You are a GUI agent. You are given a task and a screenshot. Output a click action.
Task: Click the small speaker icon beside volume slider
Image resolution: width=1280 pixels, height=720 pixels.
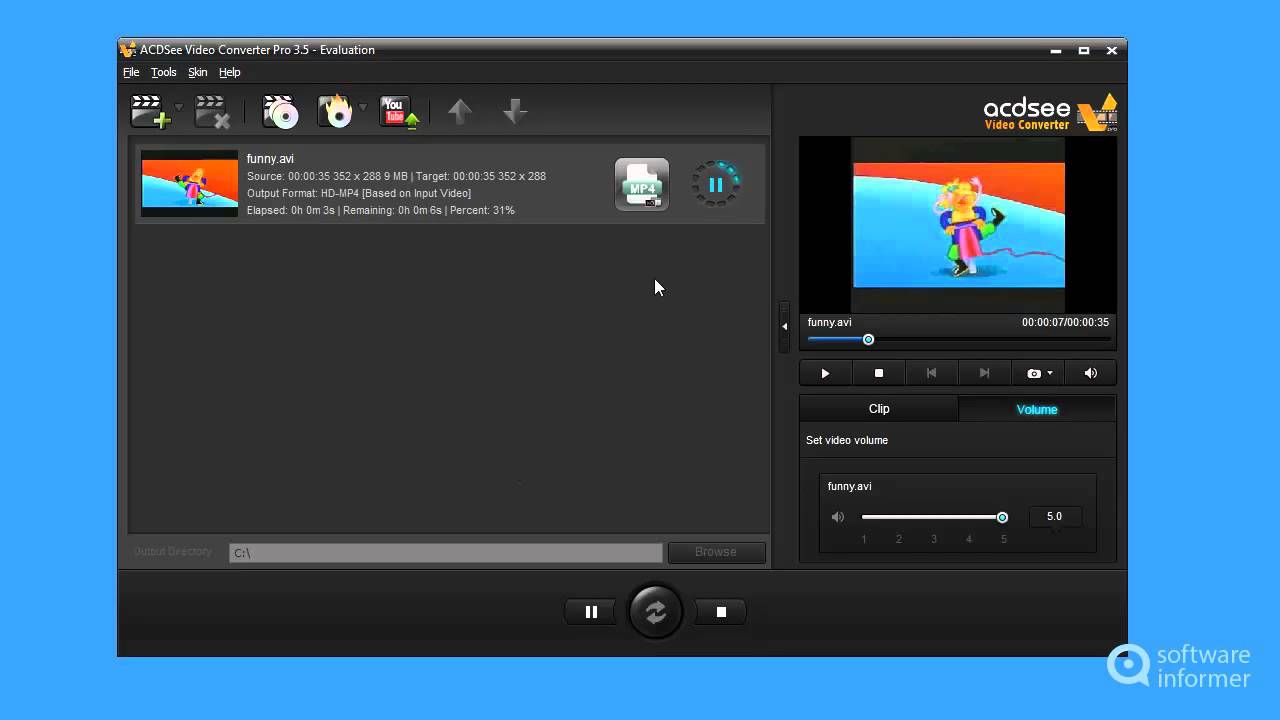coord(838,517)
